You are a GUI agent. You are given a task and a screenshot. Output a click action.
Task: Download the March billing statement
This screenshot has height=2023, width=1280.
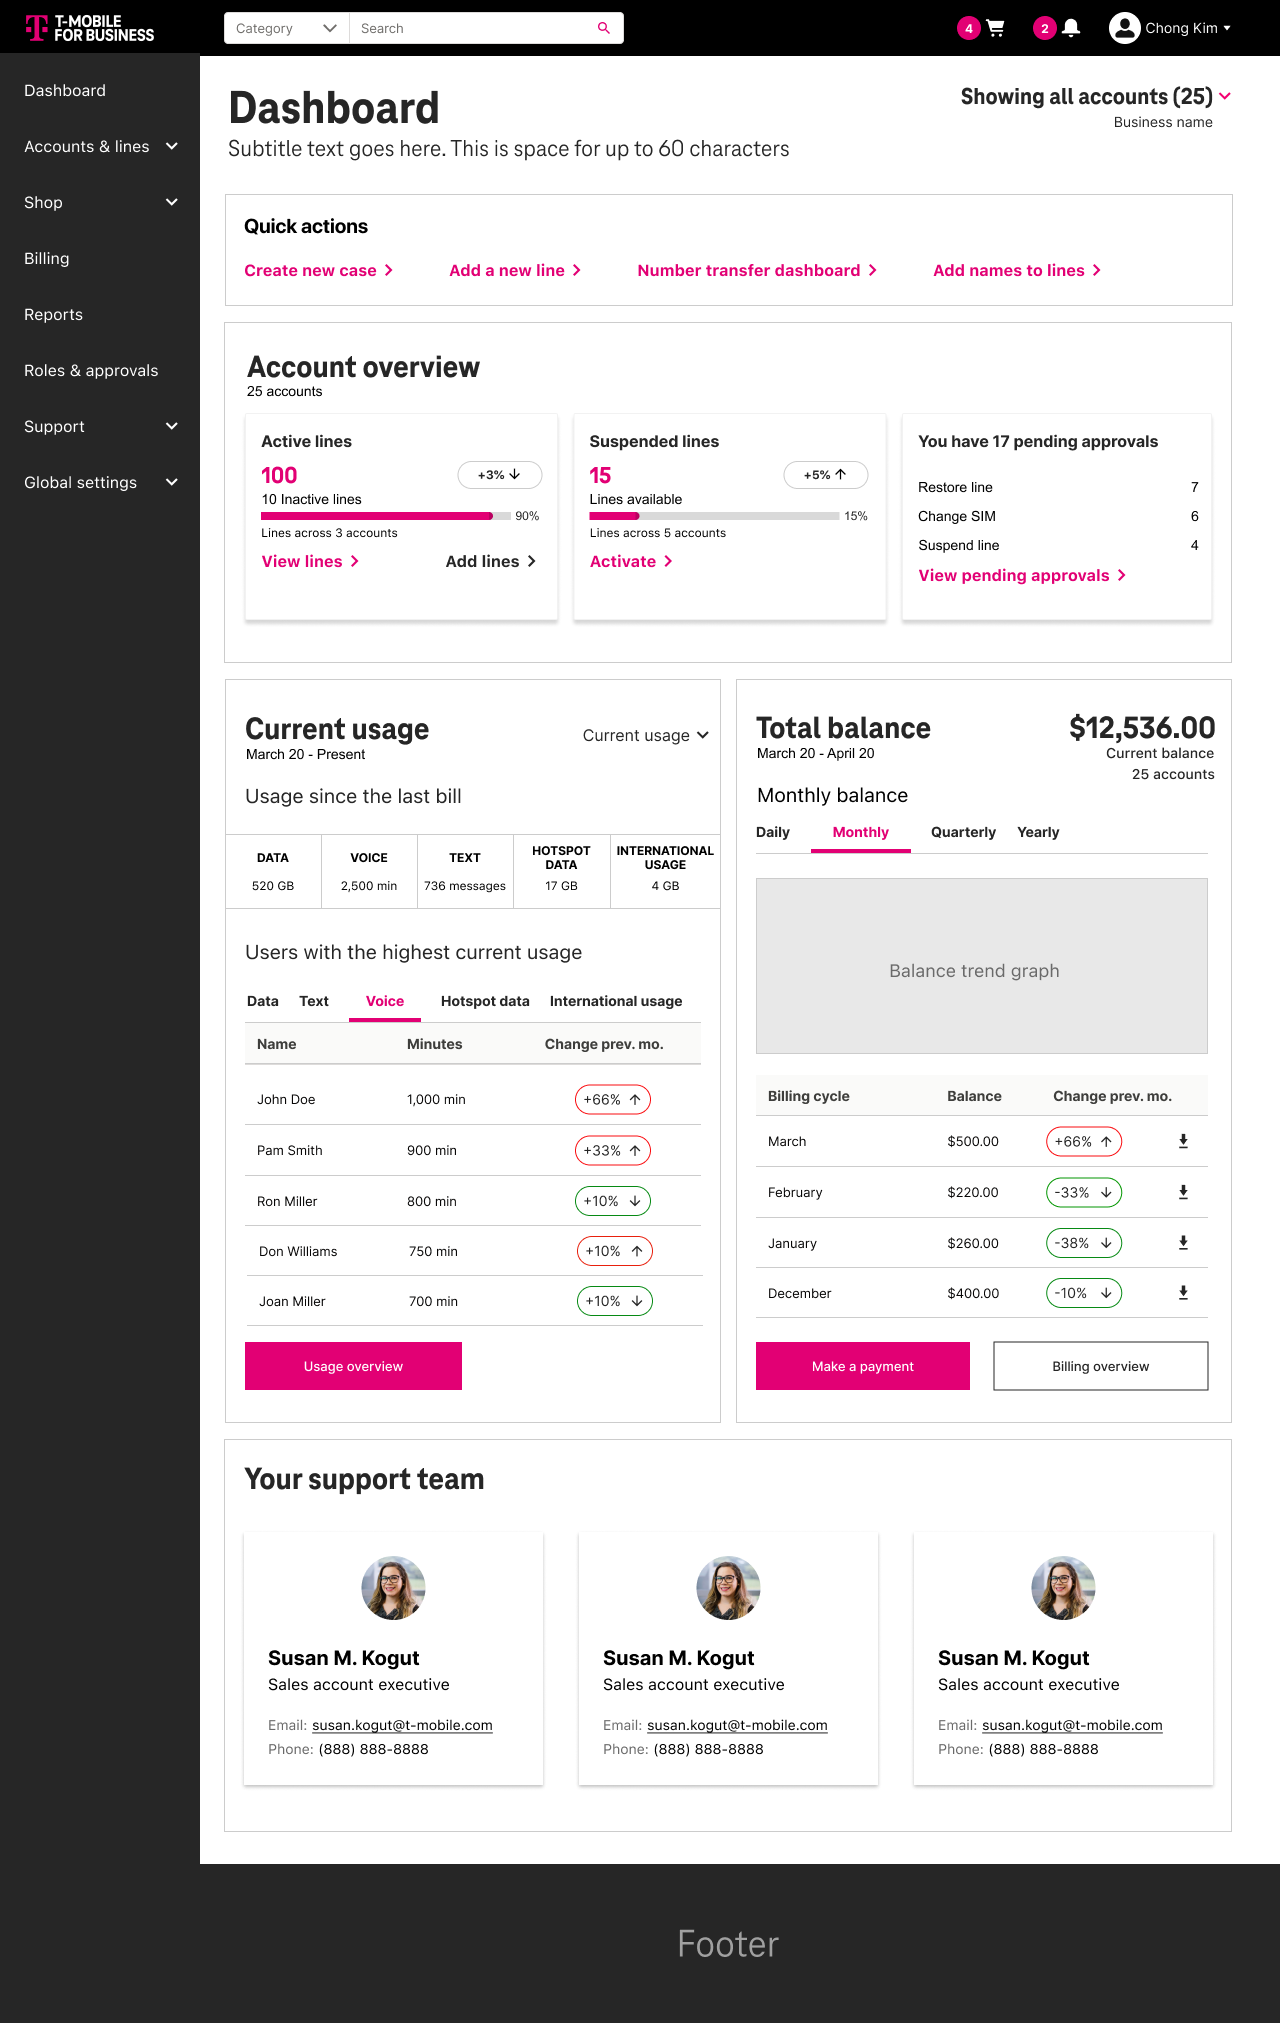1183,1141
